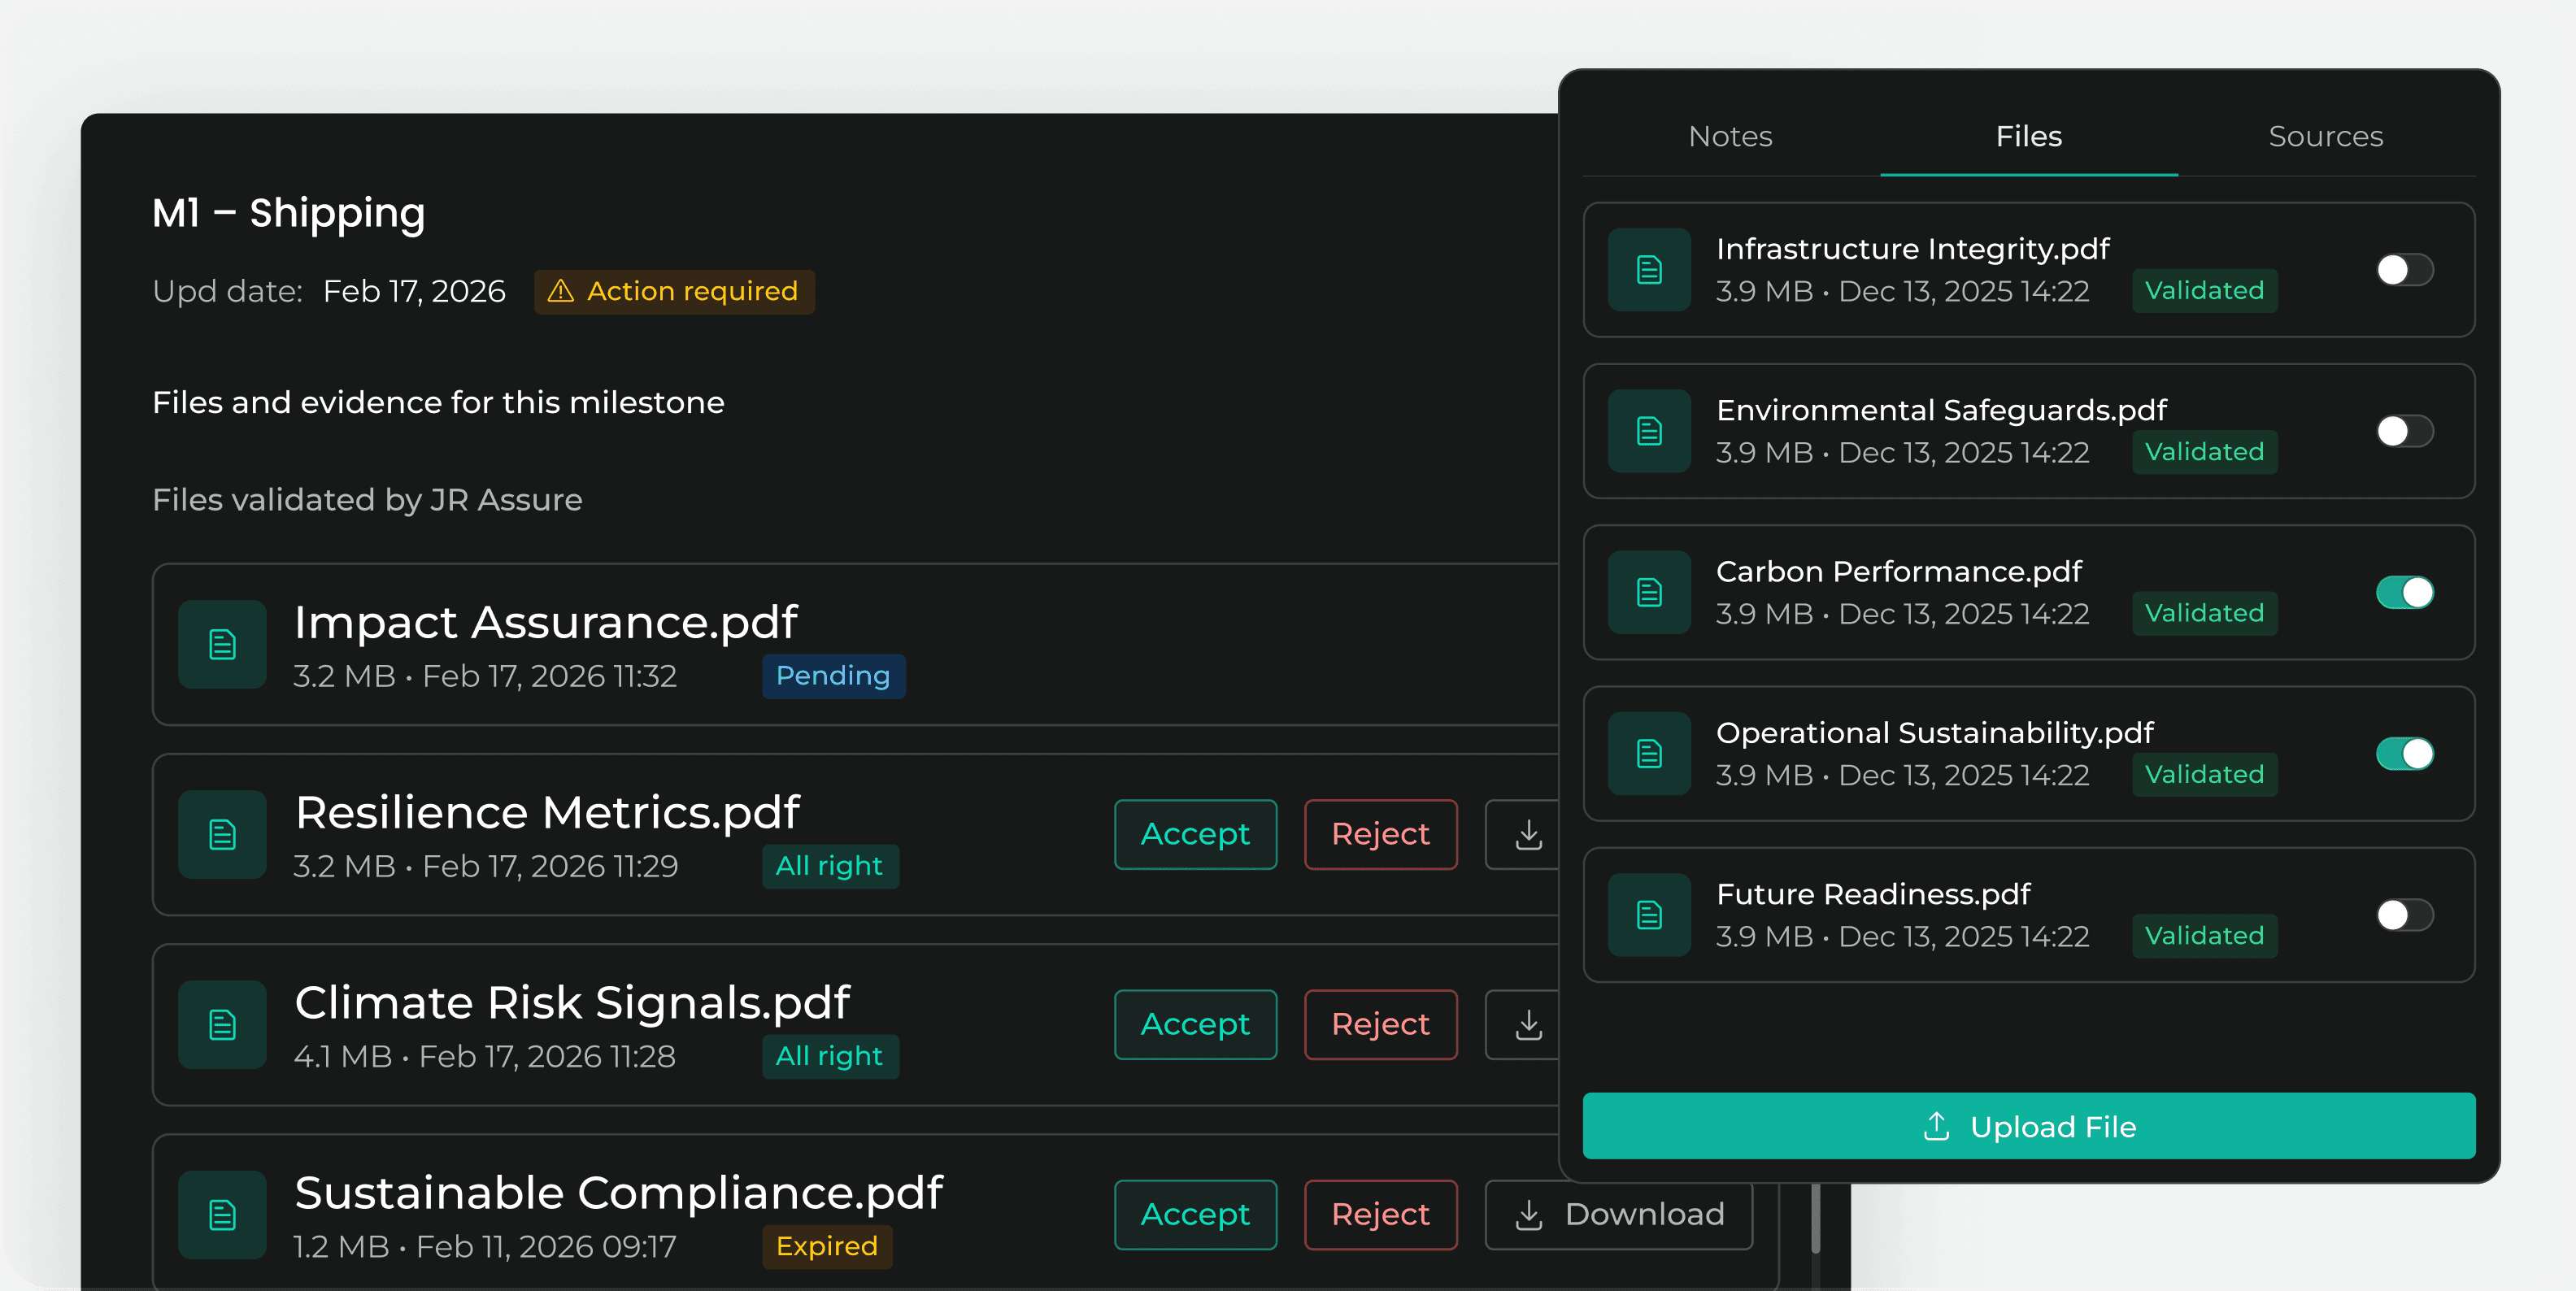Click the Resilience Metrics.pdf document icon
Screen dimensions: 2576x1291
tap(222, 834)
